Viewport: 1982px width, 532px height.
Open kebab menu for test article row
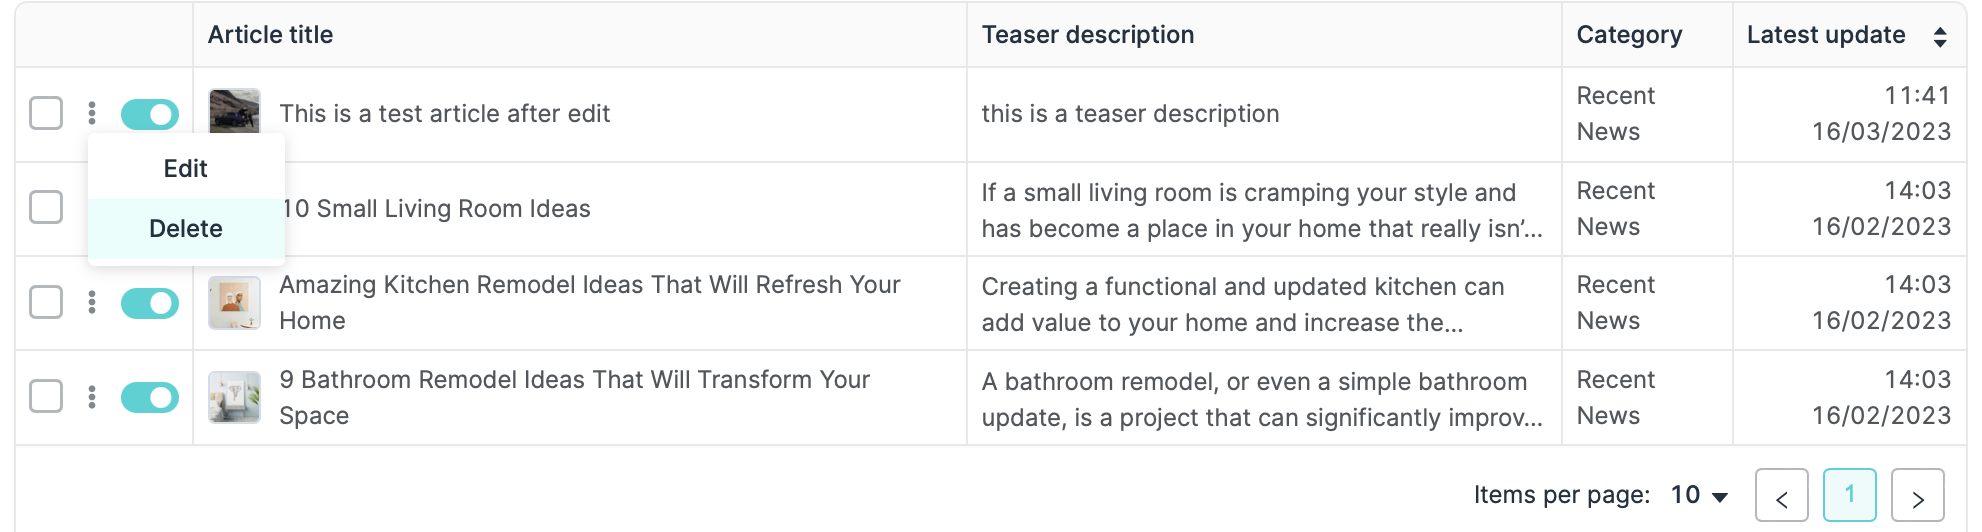pyautogui.click(x=92, y=113)
